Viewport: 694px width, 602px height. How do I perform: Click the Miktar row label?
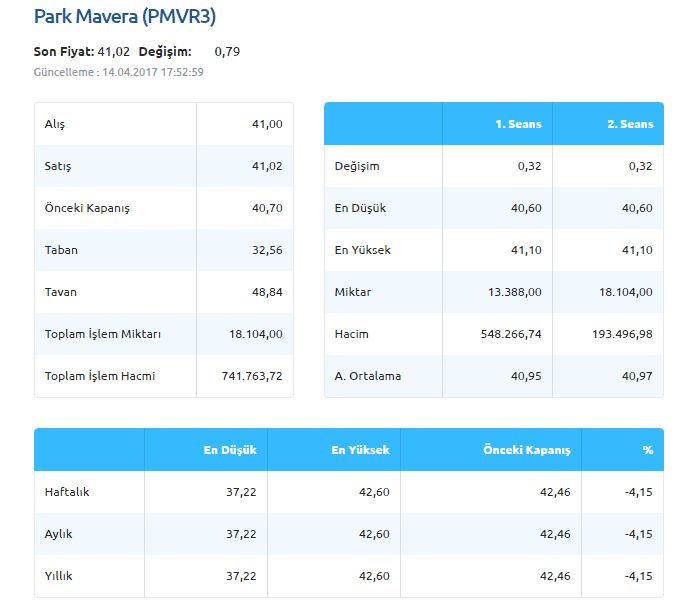pyautogui.click(x=353, y=292)
